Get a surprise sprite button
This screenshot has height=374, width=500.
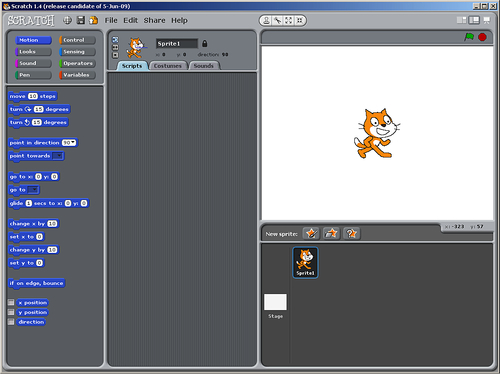(x=351, y=233)
